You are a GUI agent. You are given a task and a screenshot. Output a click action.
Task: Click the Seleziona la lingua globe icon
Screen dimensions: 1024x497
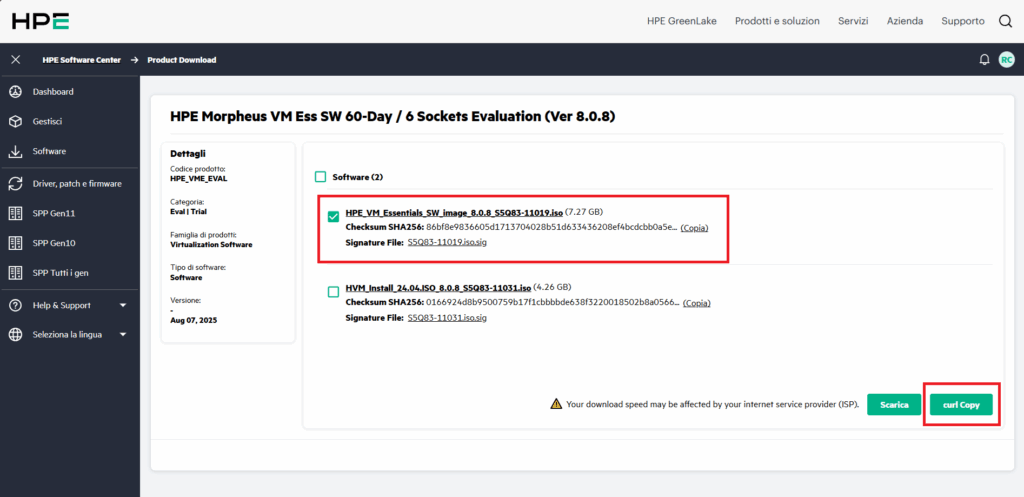16,334
